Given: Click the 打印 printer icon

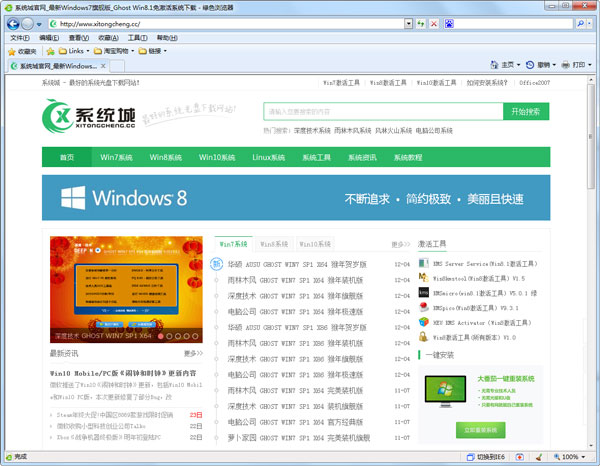Looking at the screenshot, I should (x=566, y=65).
